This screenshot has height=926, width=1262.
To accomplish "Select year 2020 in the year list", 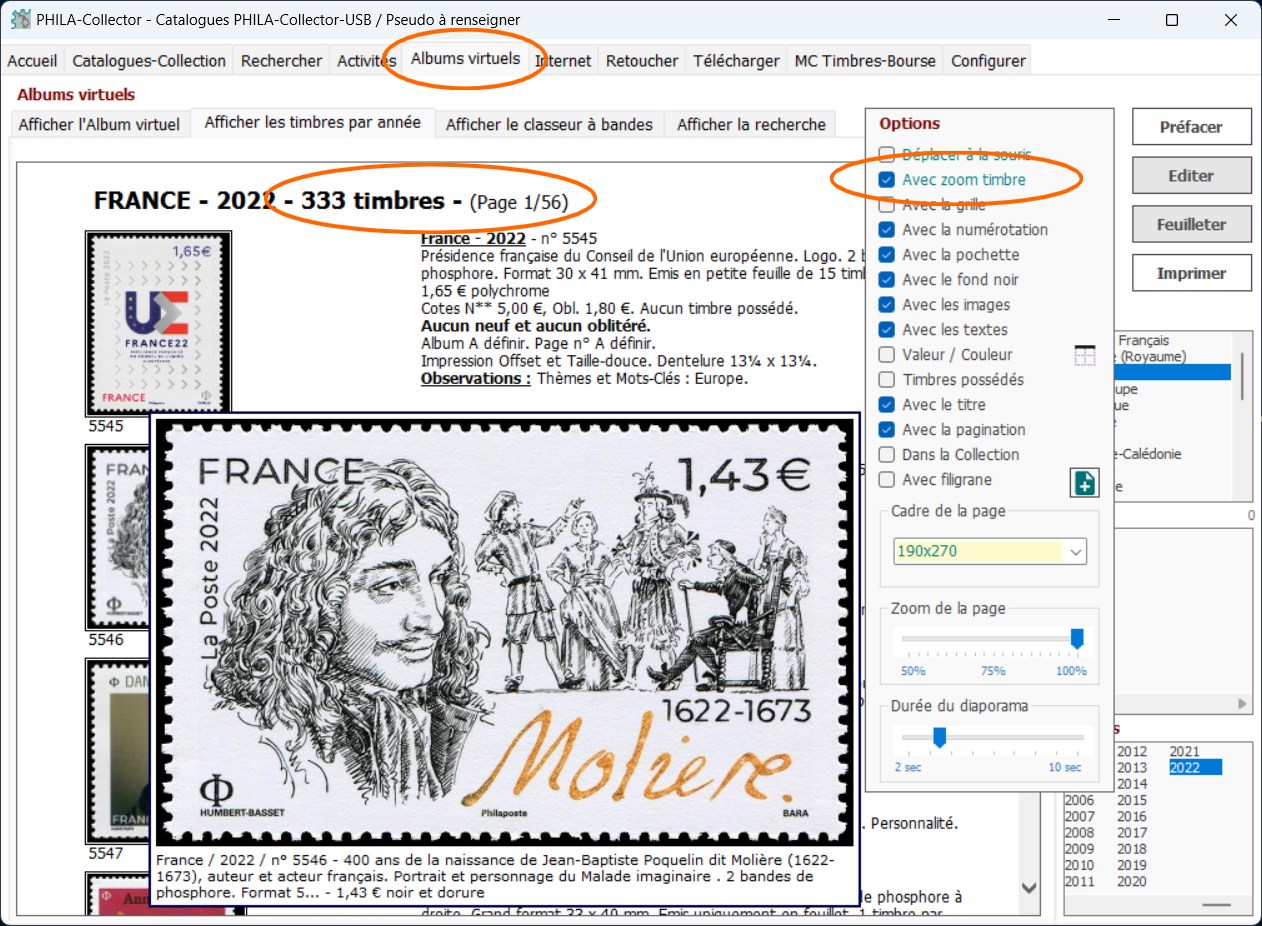I will pos(1132,881).
